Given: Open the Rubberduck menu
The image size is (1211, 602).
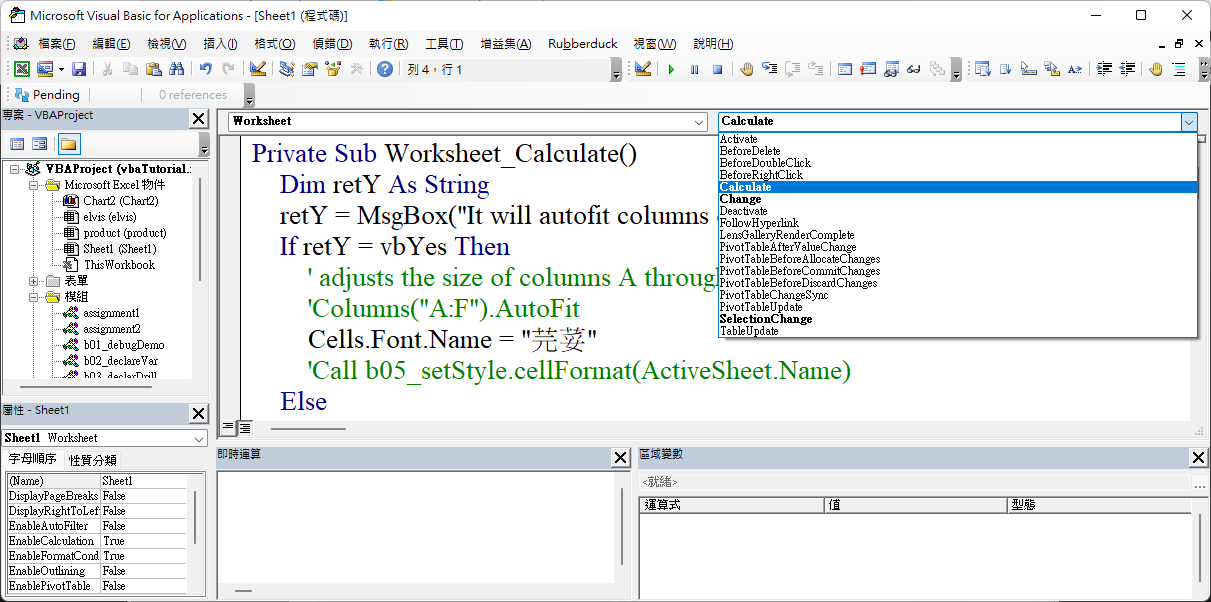Looking at the screenshot, I should [582, 44].
